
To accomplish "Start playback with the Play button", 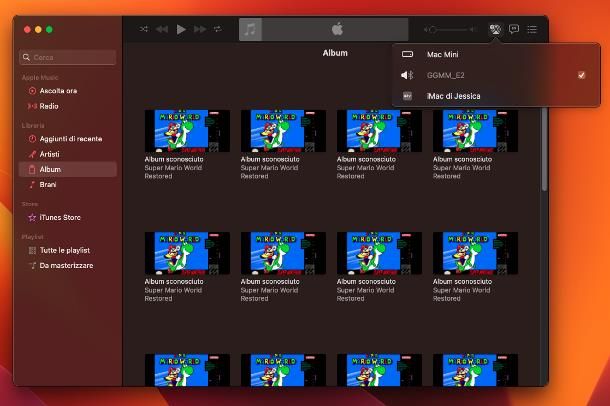I will click(x=181, y=29).
